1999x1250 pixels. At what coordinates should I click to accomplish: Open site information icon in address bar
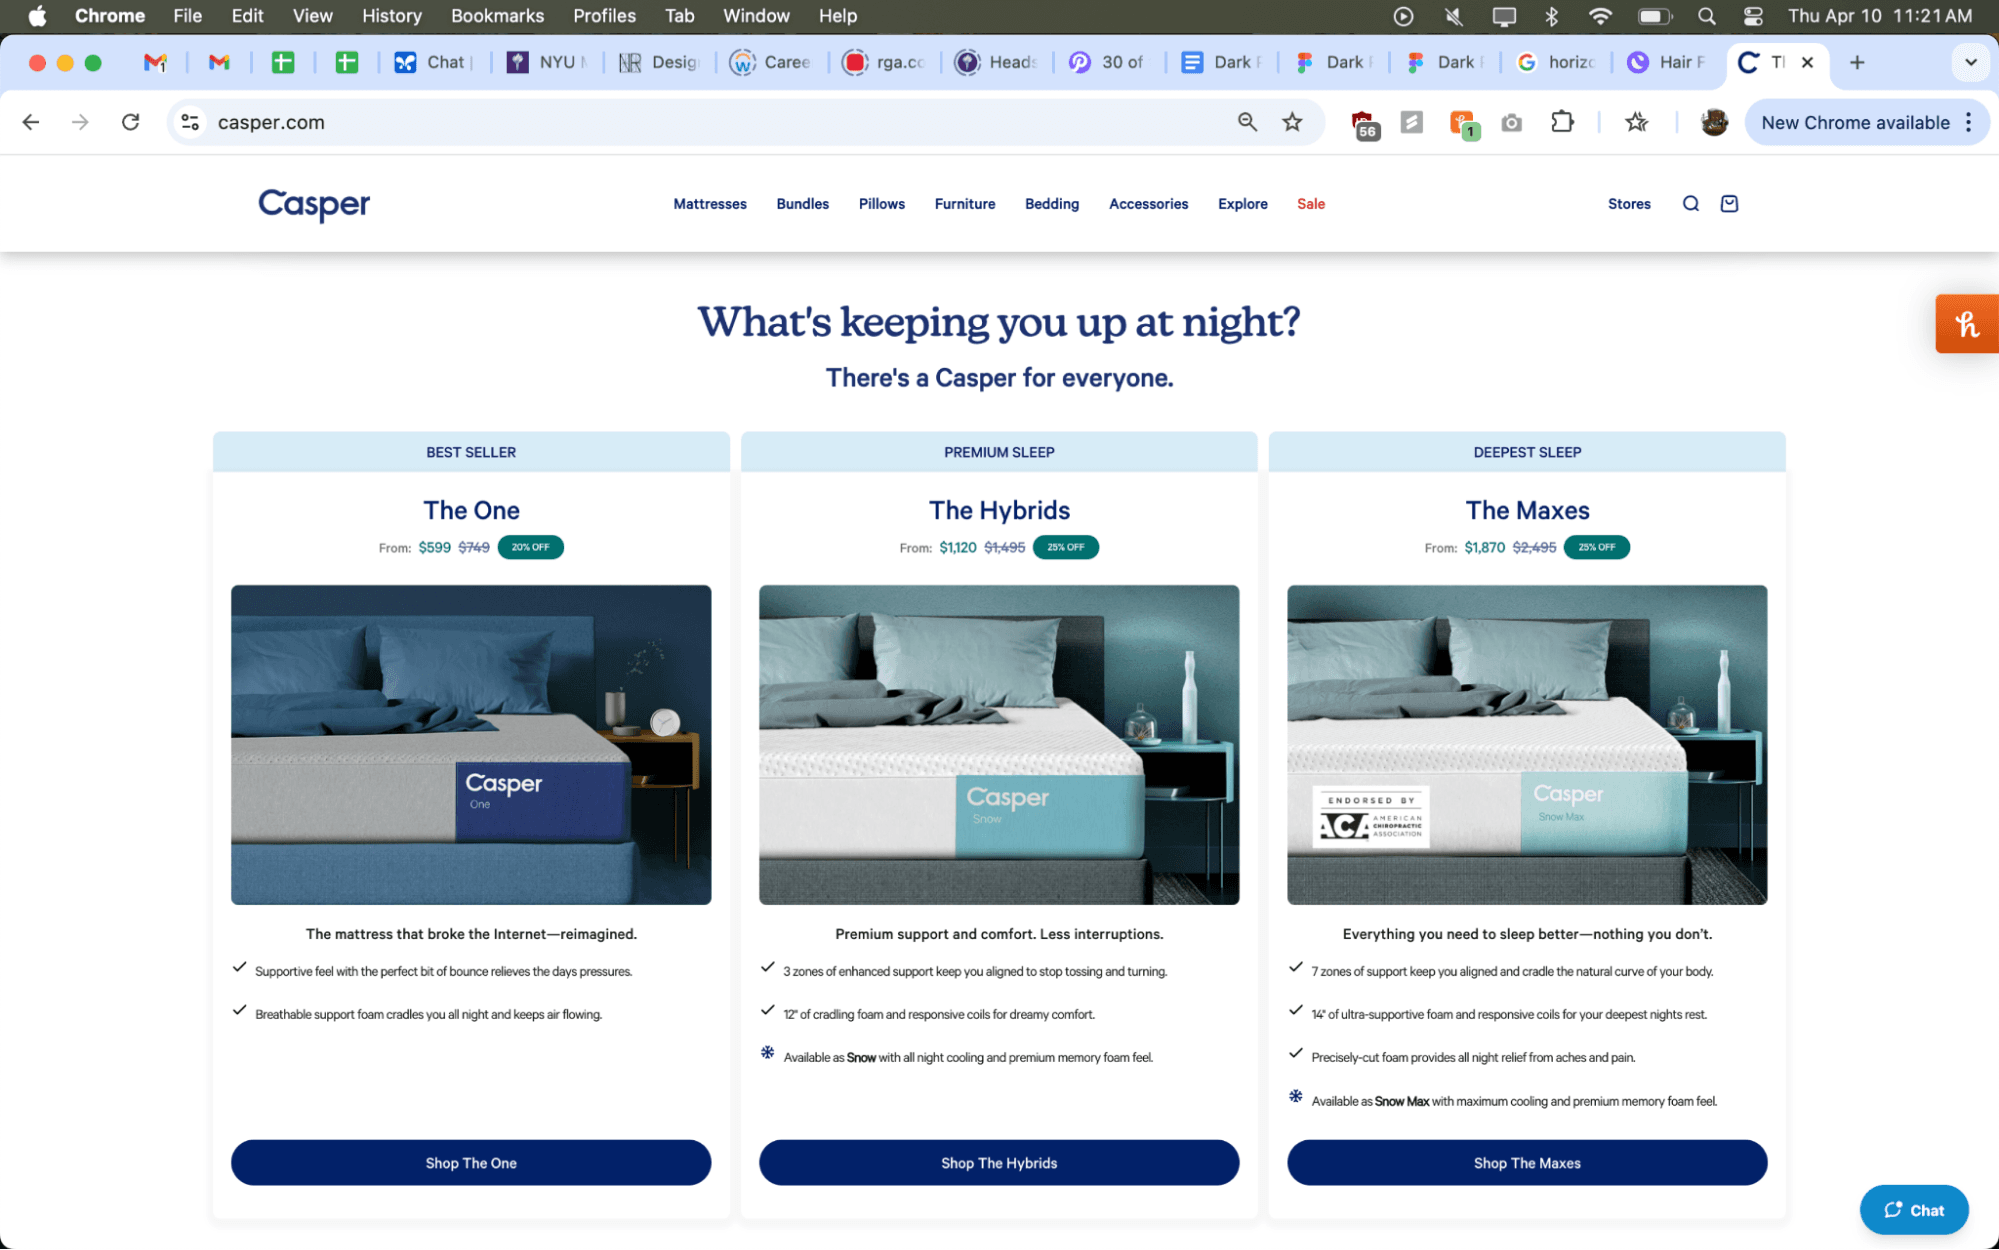pos(190,122)
